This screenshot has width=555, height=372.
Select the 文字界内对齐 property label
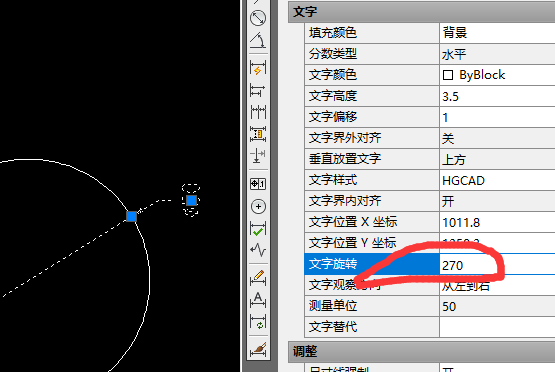tap(345, 201)
